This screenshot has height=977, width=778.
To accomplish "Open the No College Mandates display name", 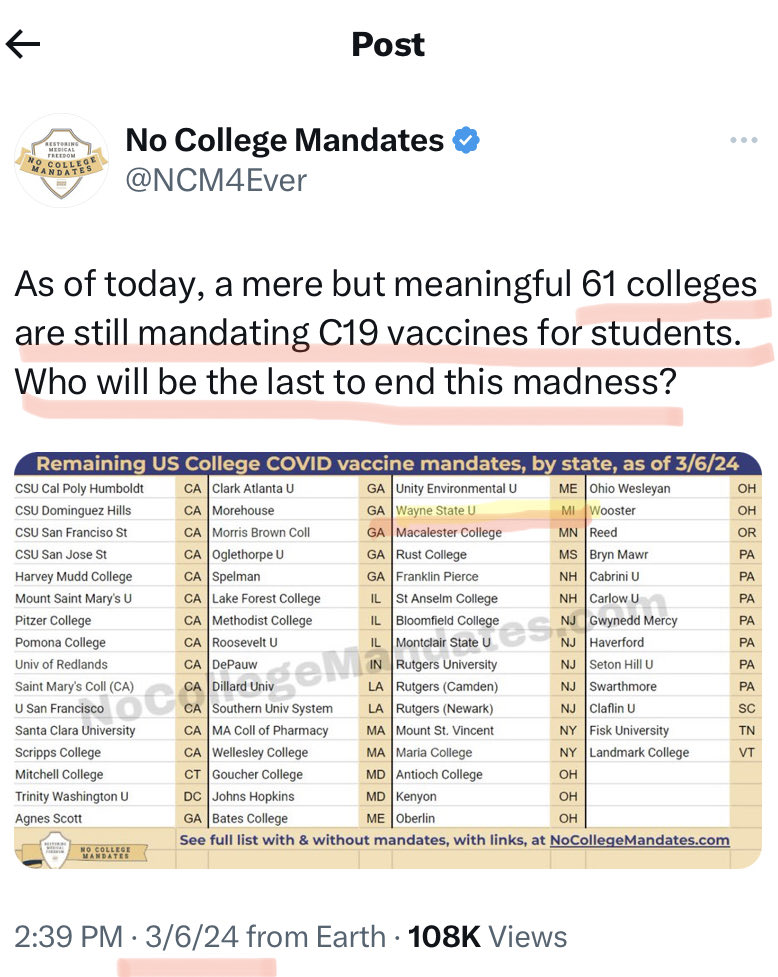I will [x=285, y=141].
